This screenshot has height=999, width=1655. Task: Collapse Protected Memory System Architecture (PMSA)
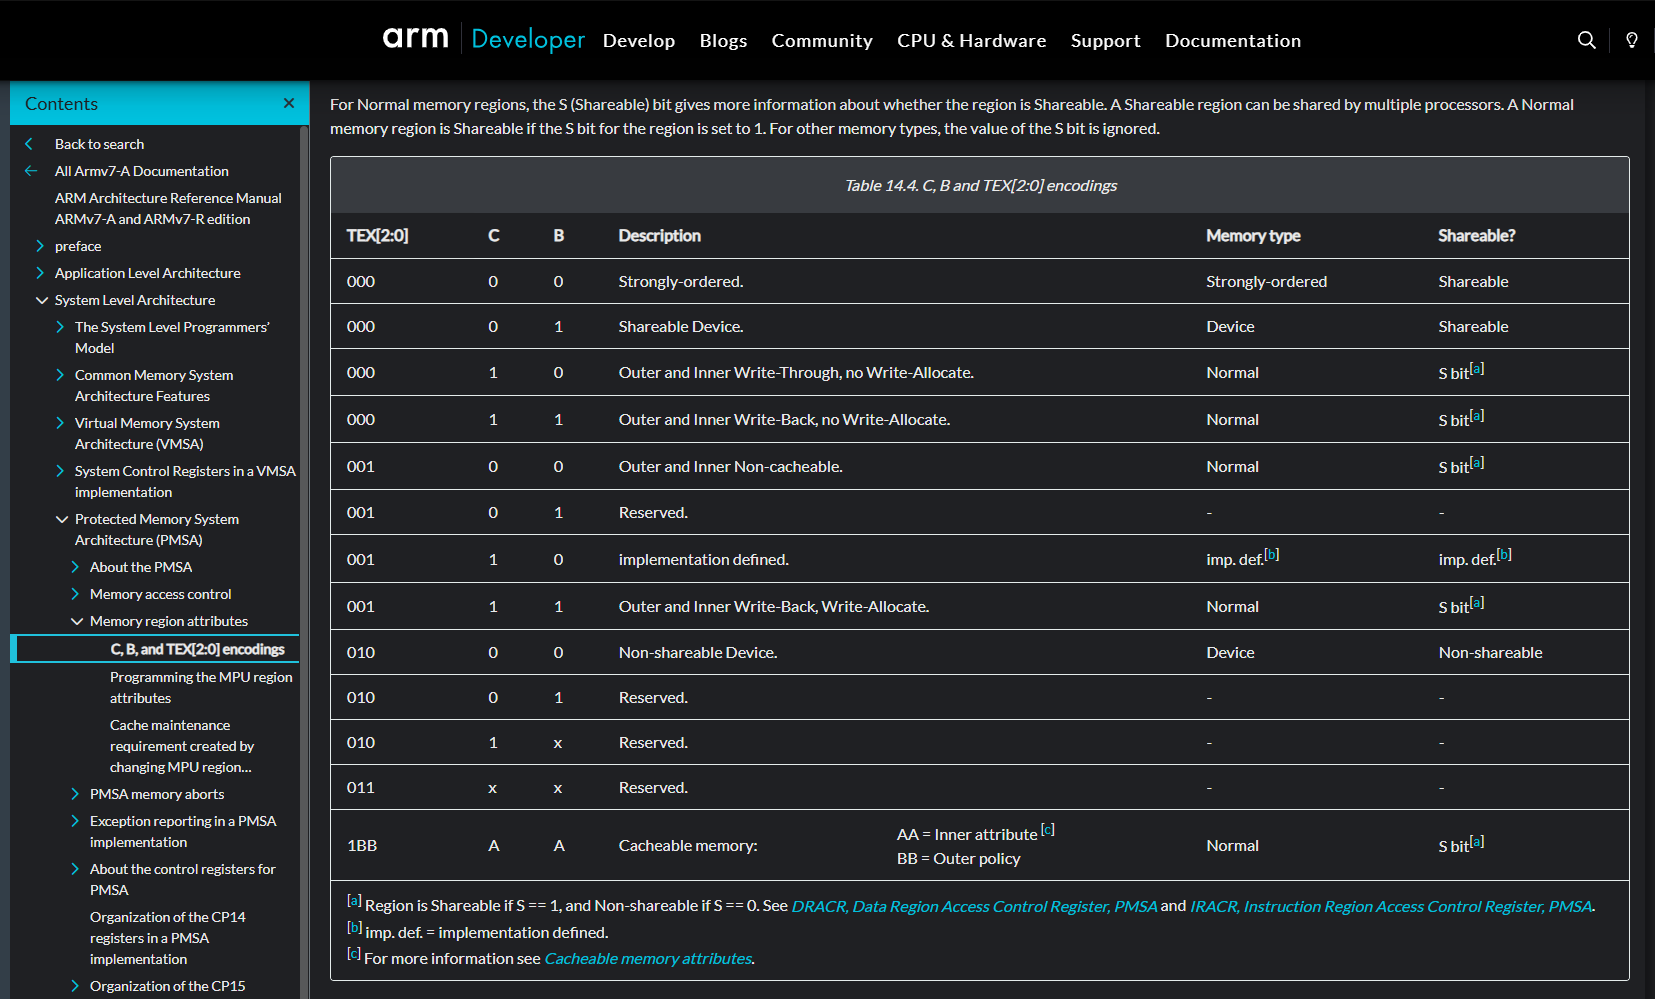click(62, 519)
